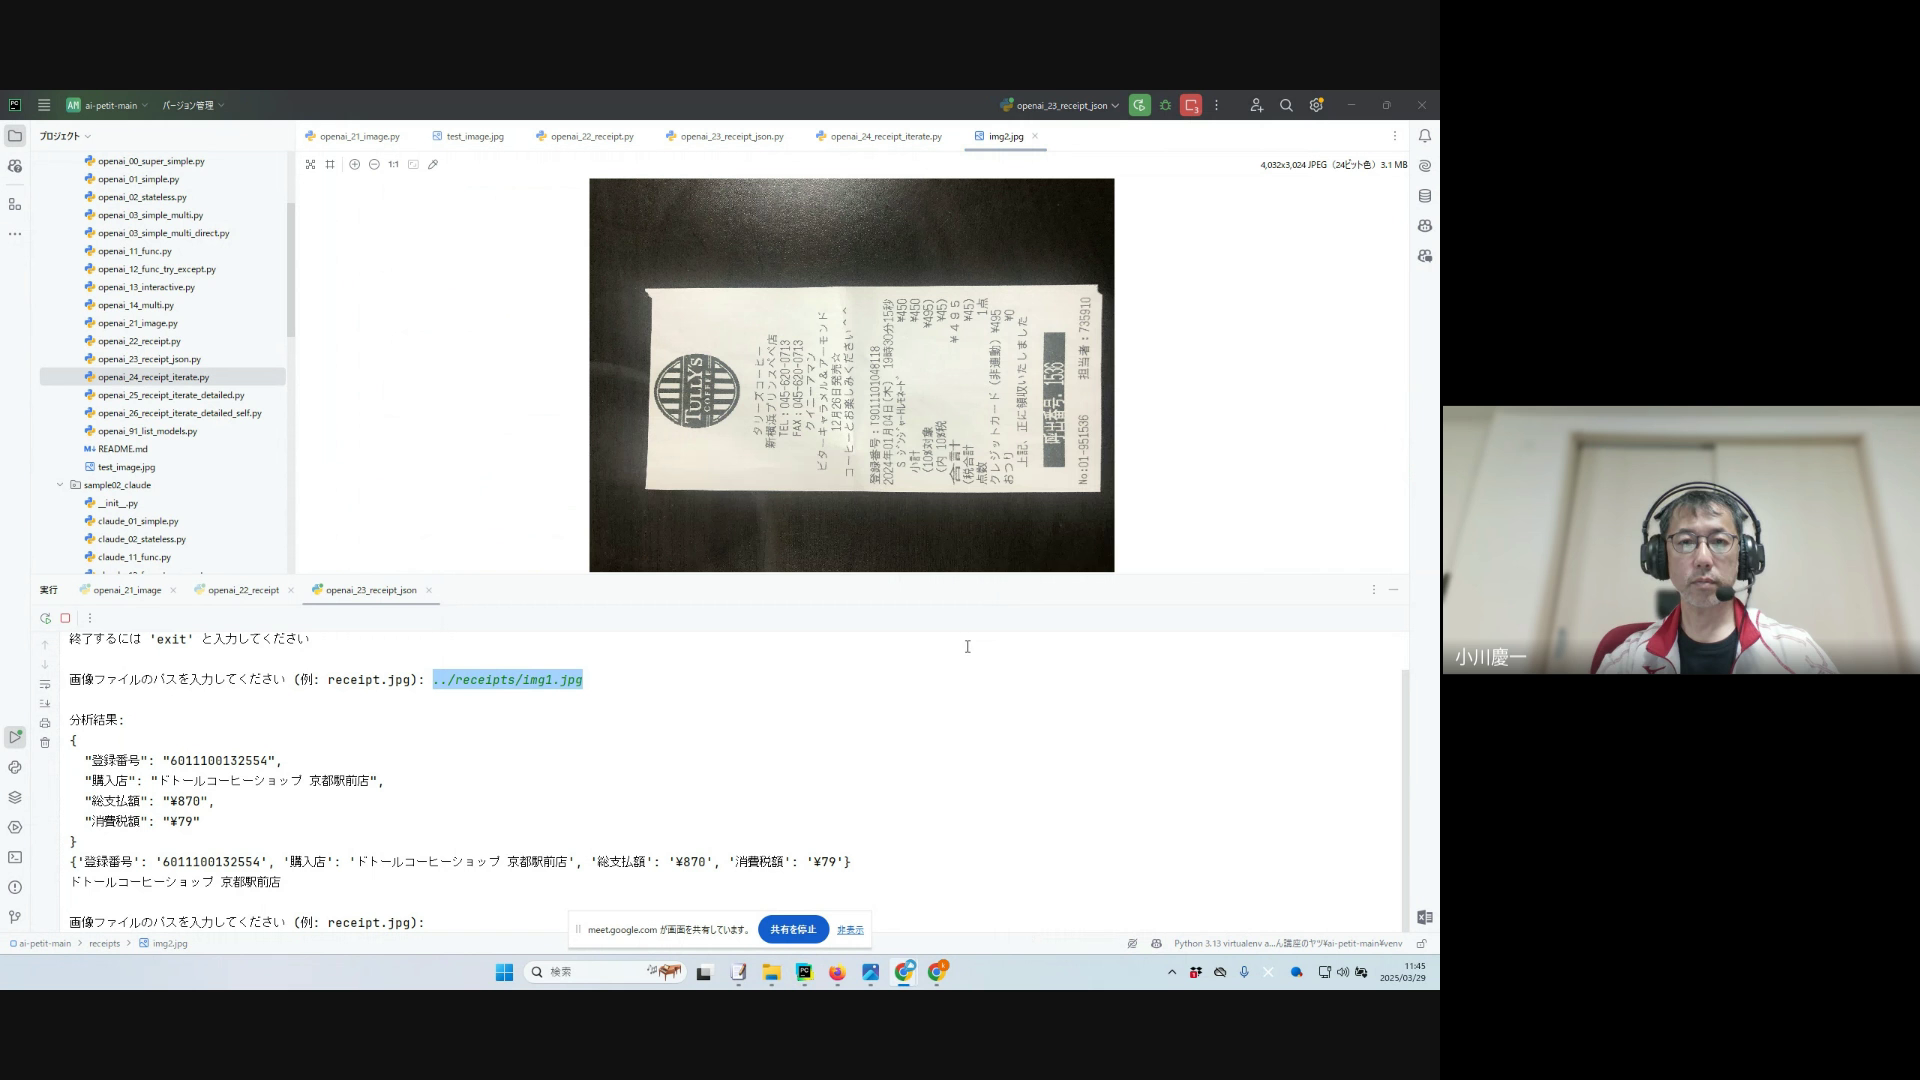
Task: Zoom out of the image with the minus icon
Action: coord(374,165)
